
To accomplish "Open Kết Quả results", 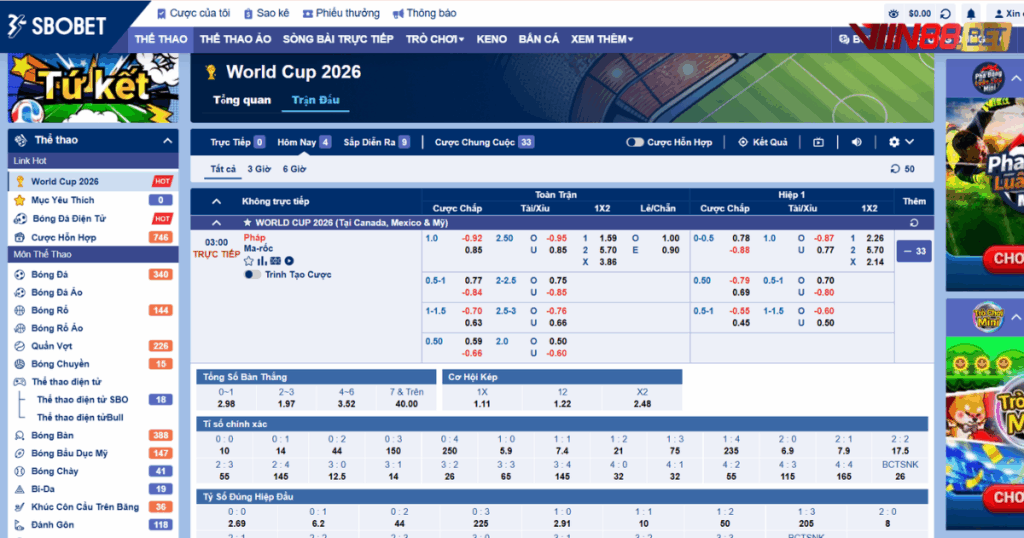I will [x=762, y=142].
